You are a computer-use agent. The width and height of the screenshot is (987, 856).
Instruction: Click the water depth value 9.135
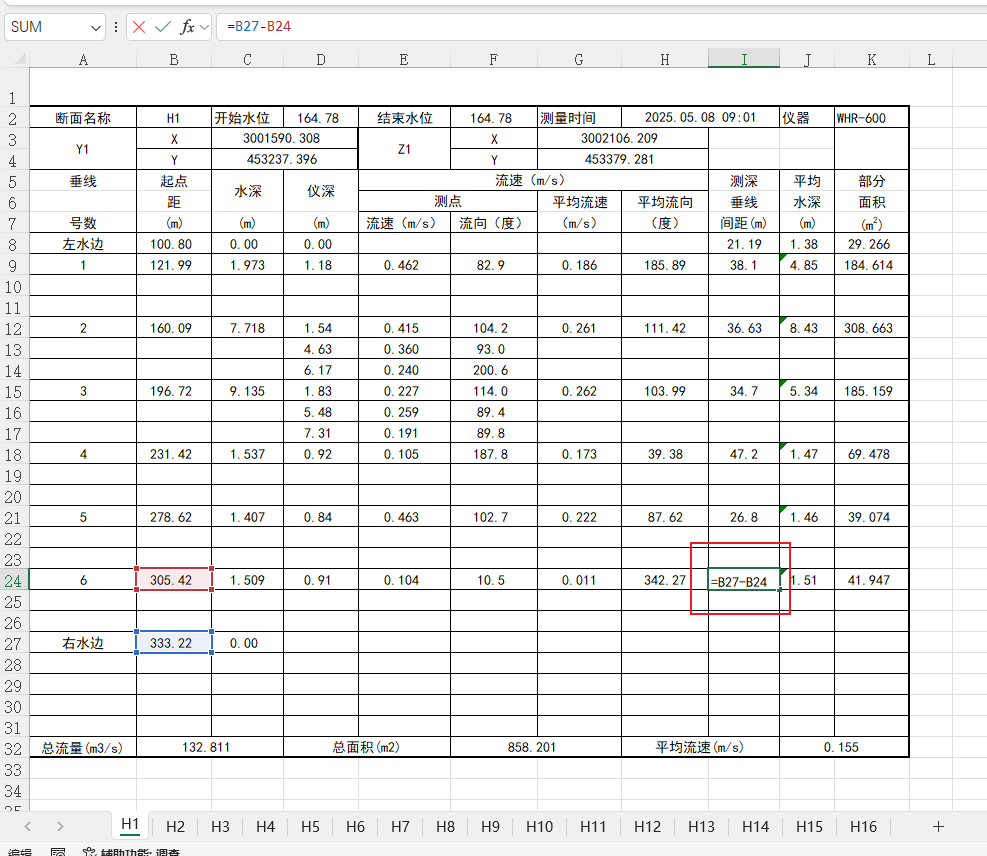click(247, 391)
